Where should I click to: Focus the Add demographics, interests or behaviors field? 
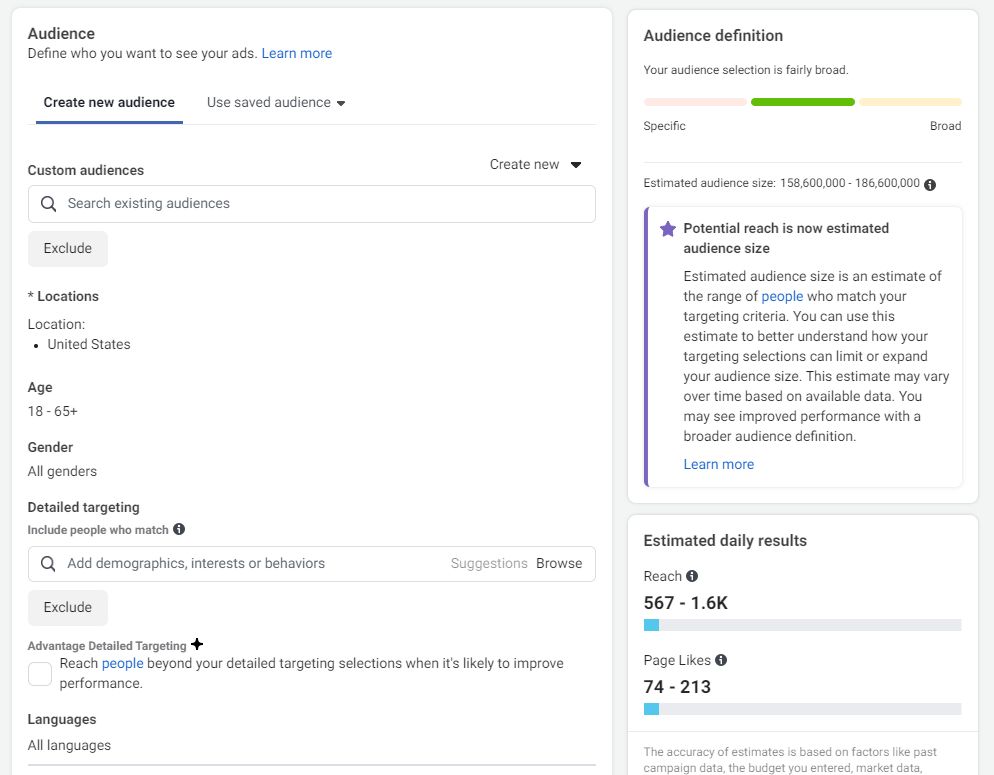[x=311, y=564]
